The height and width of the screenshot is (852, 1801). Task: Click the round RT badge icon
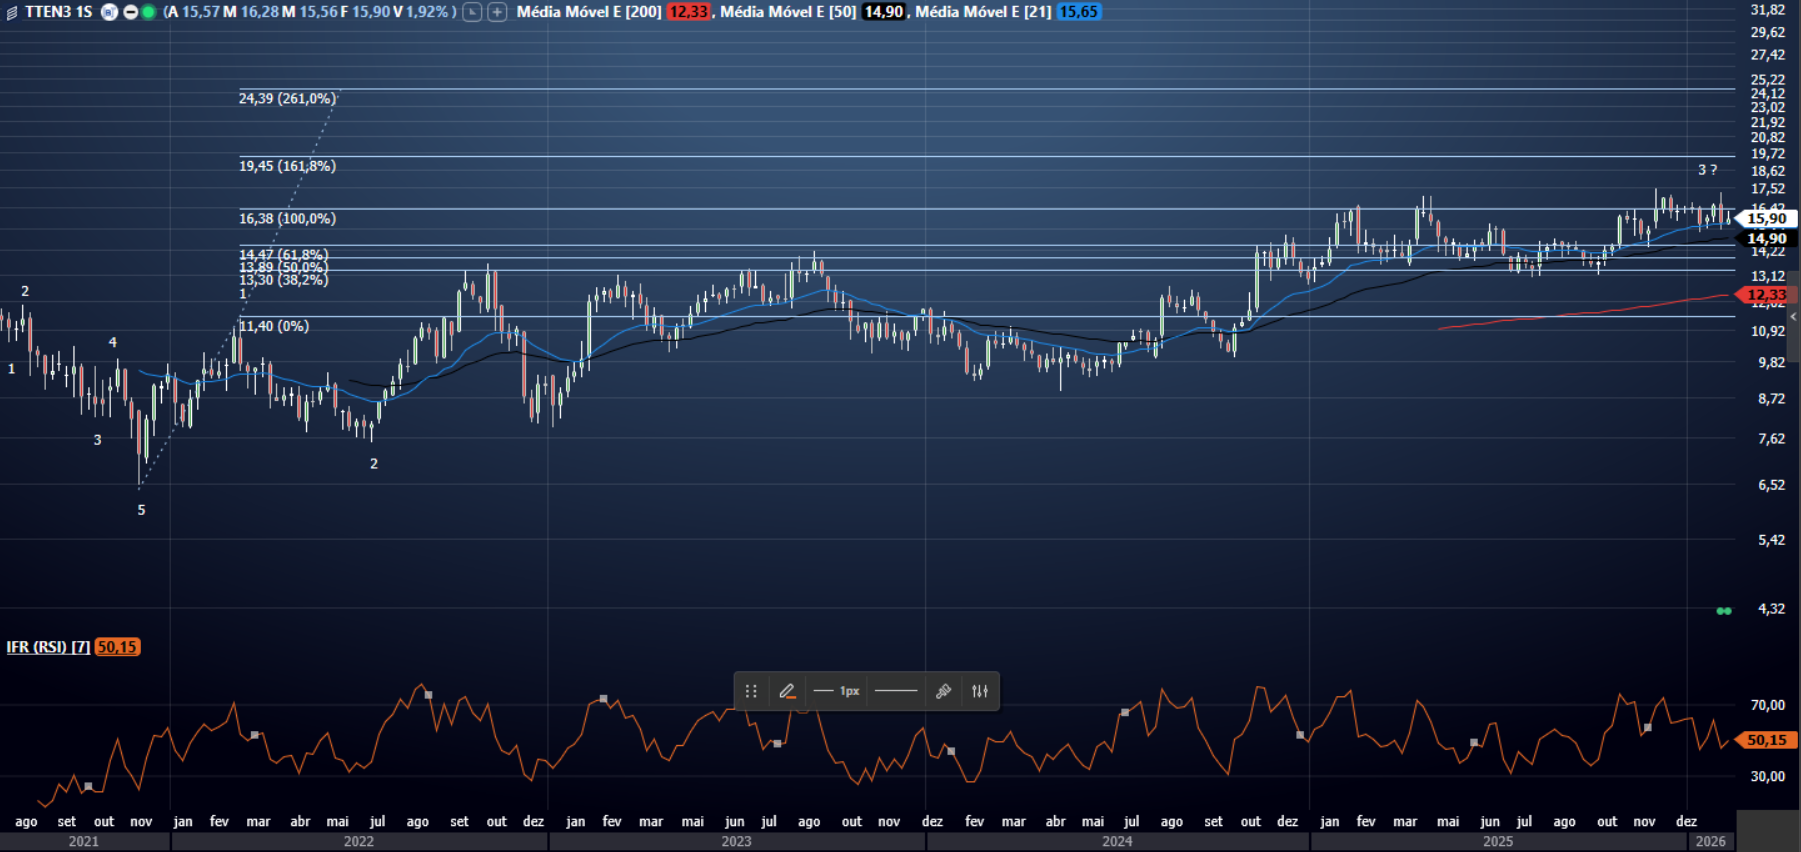109,12
